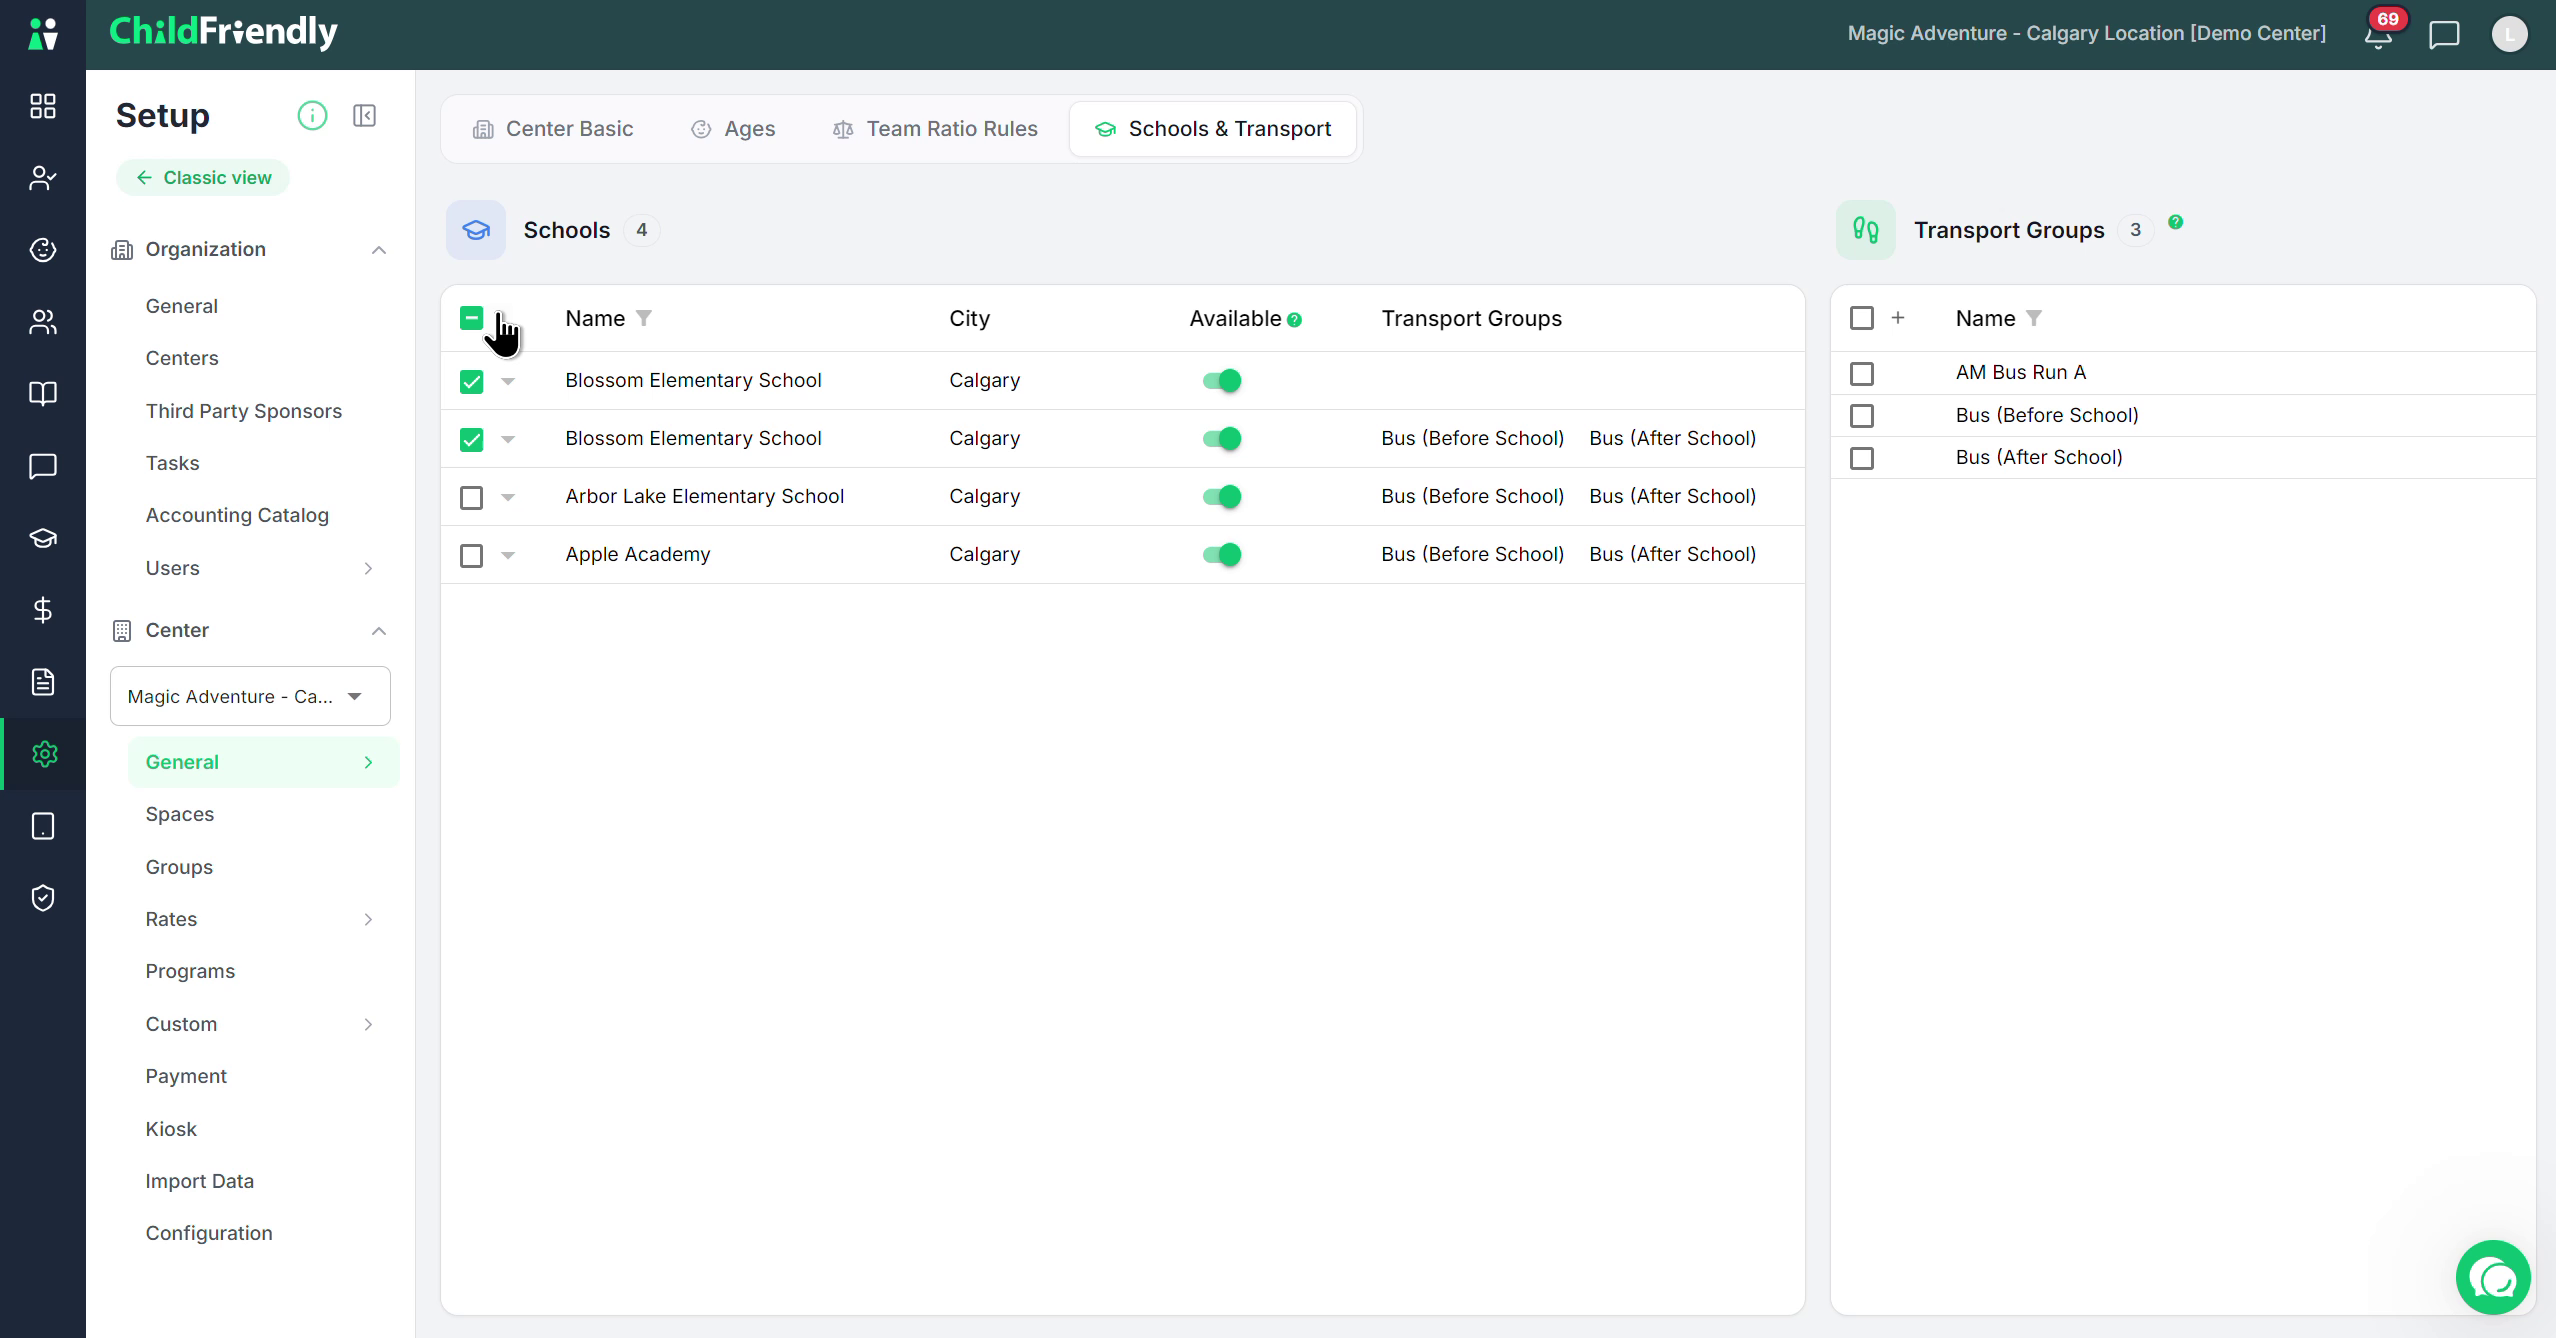
Task: Open the dashboard grid icon in left rail
Action: coord(43,106)
